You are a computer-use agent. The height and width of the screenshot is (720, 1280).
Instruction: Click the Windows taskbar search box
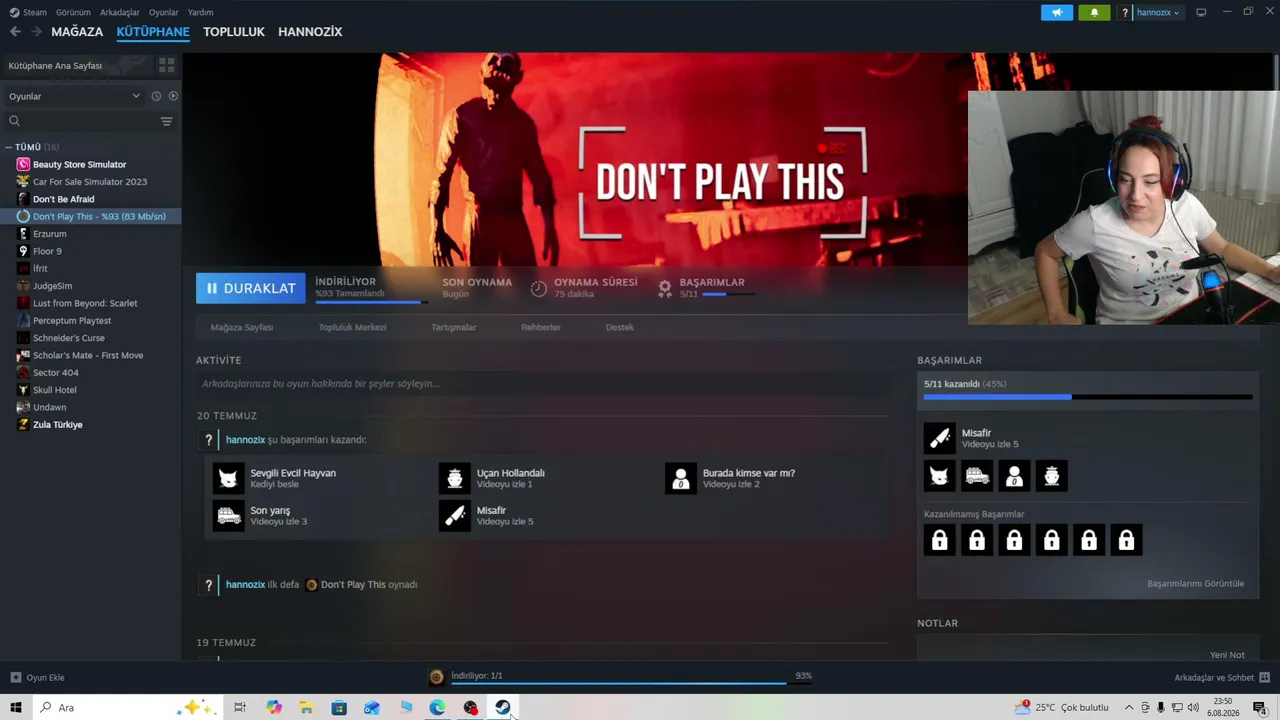pos(125,708)
